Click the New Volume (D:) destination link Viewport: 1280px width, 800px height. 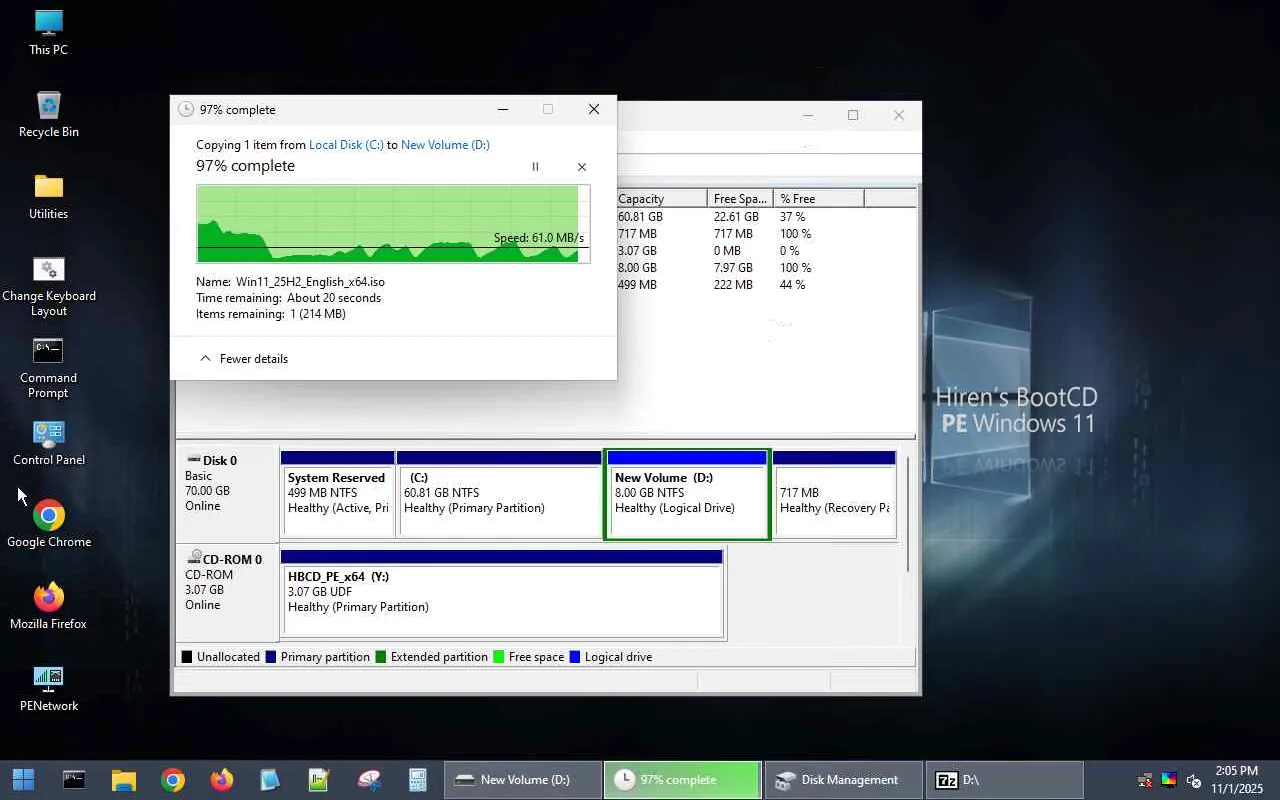(445, 145)
